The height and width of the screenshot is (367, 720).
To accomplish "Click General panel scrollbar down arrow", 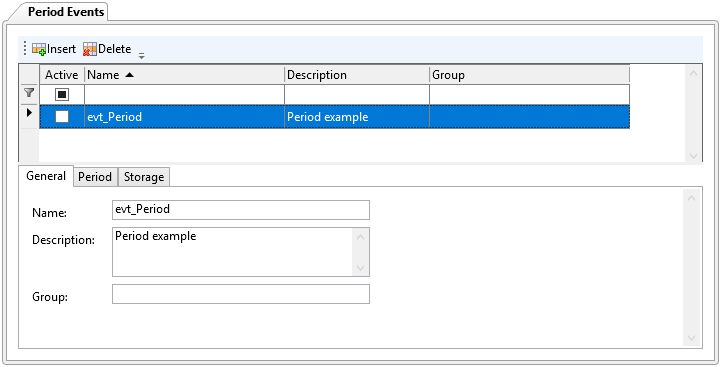I will click(692, 339).
